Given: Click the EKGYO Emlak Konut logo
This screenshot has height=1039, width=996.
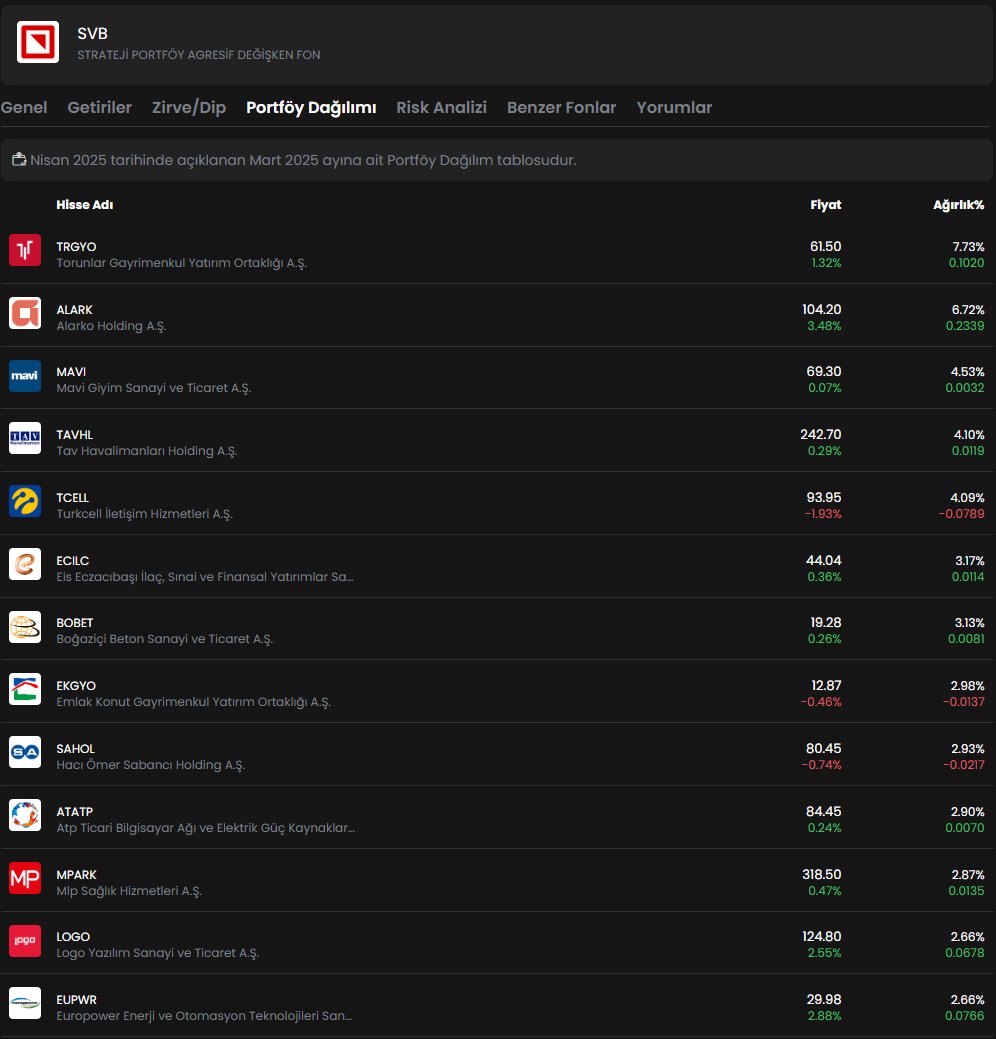Looking at the screenshot, I should pyautogui.click(x=25, y=689).
